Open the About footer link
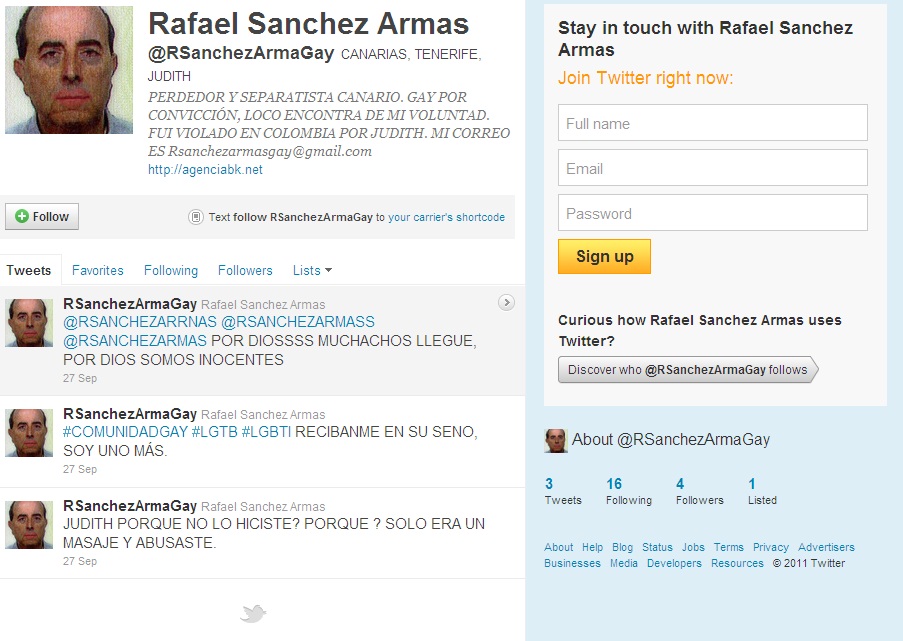This screenshot has height=641, width=903. point(559,547)
